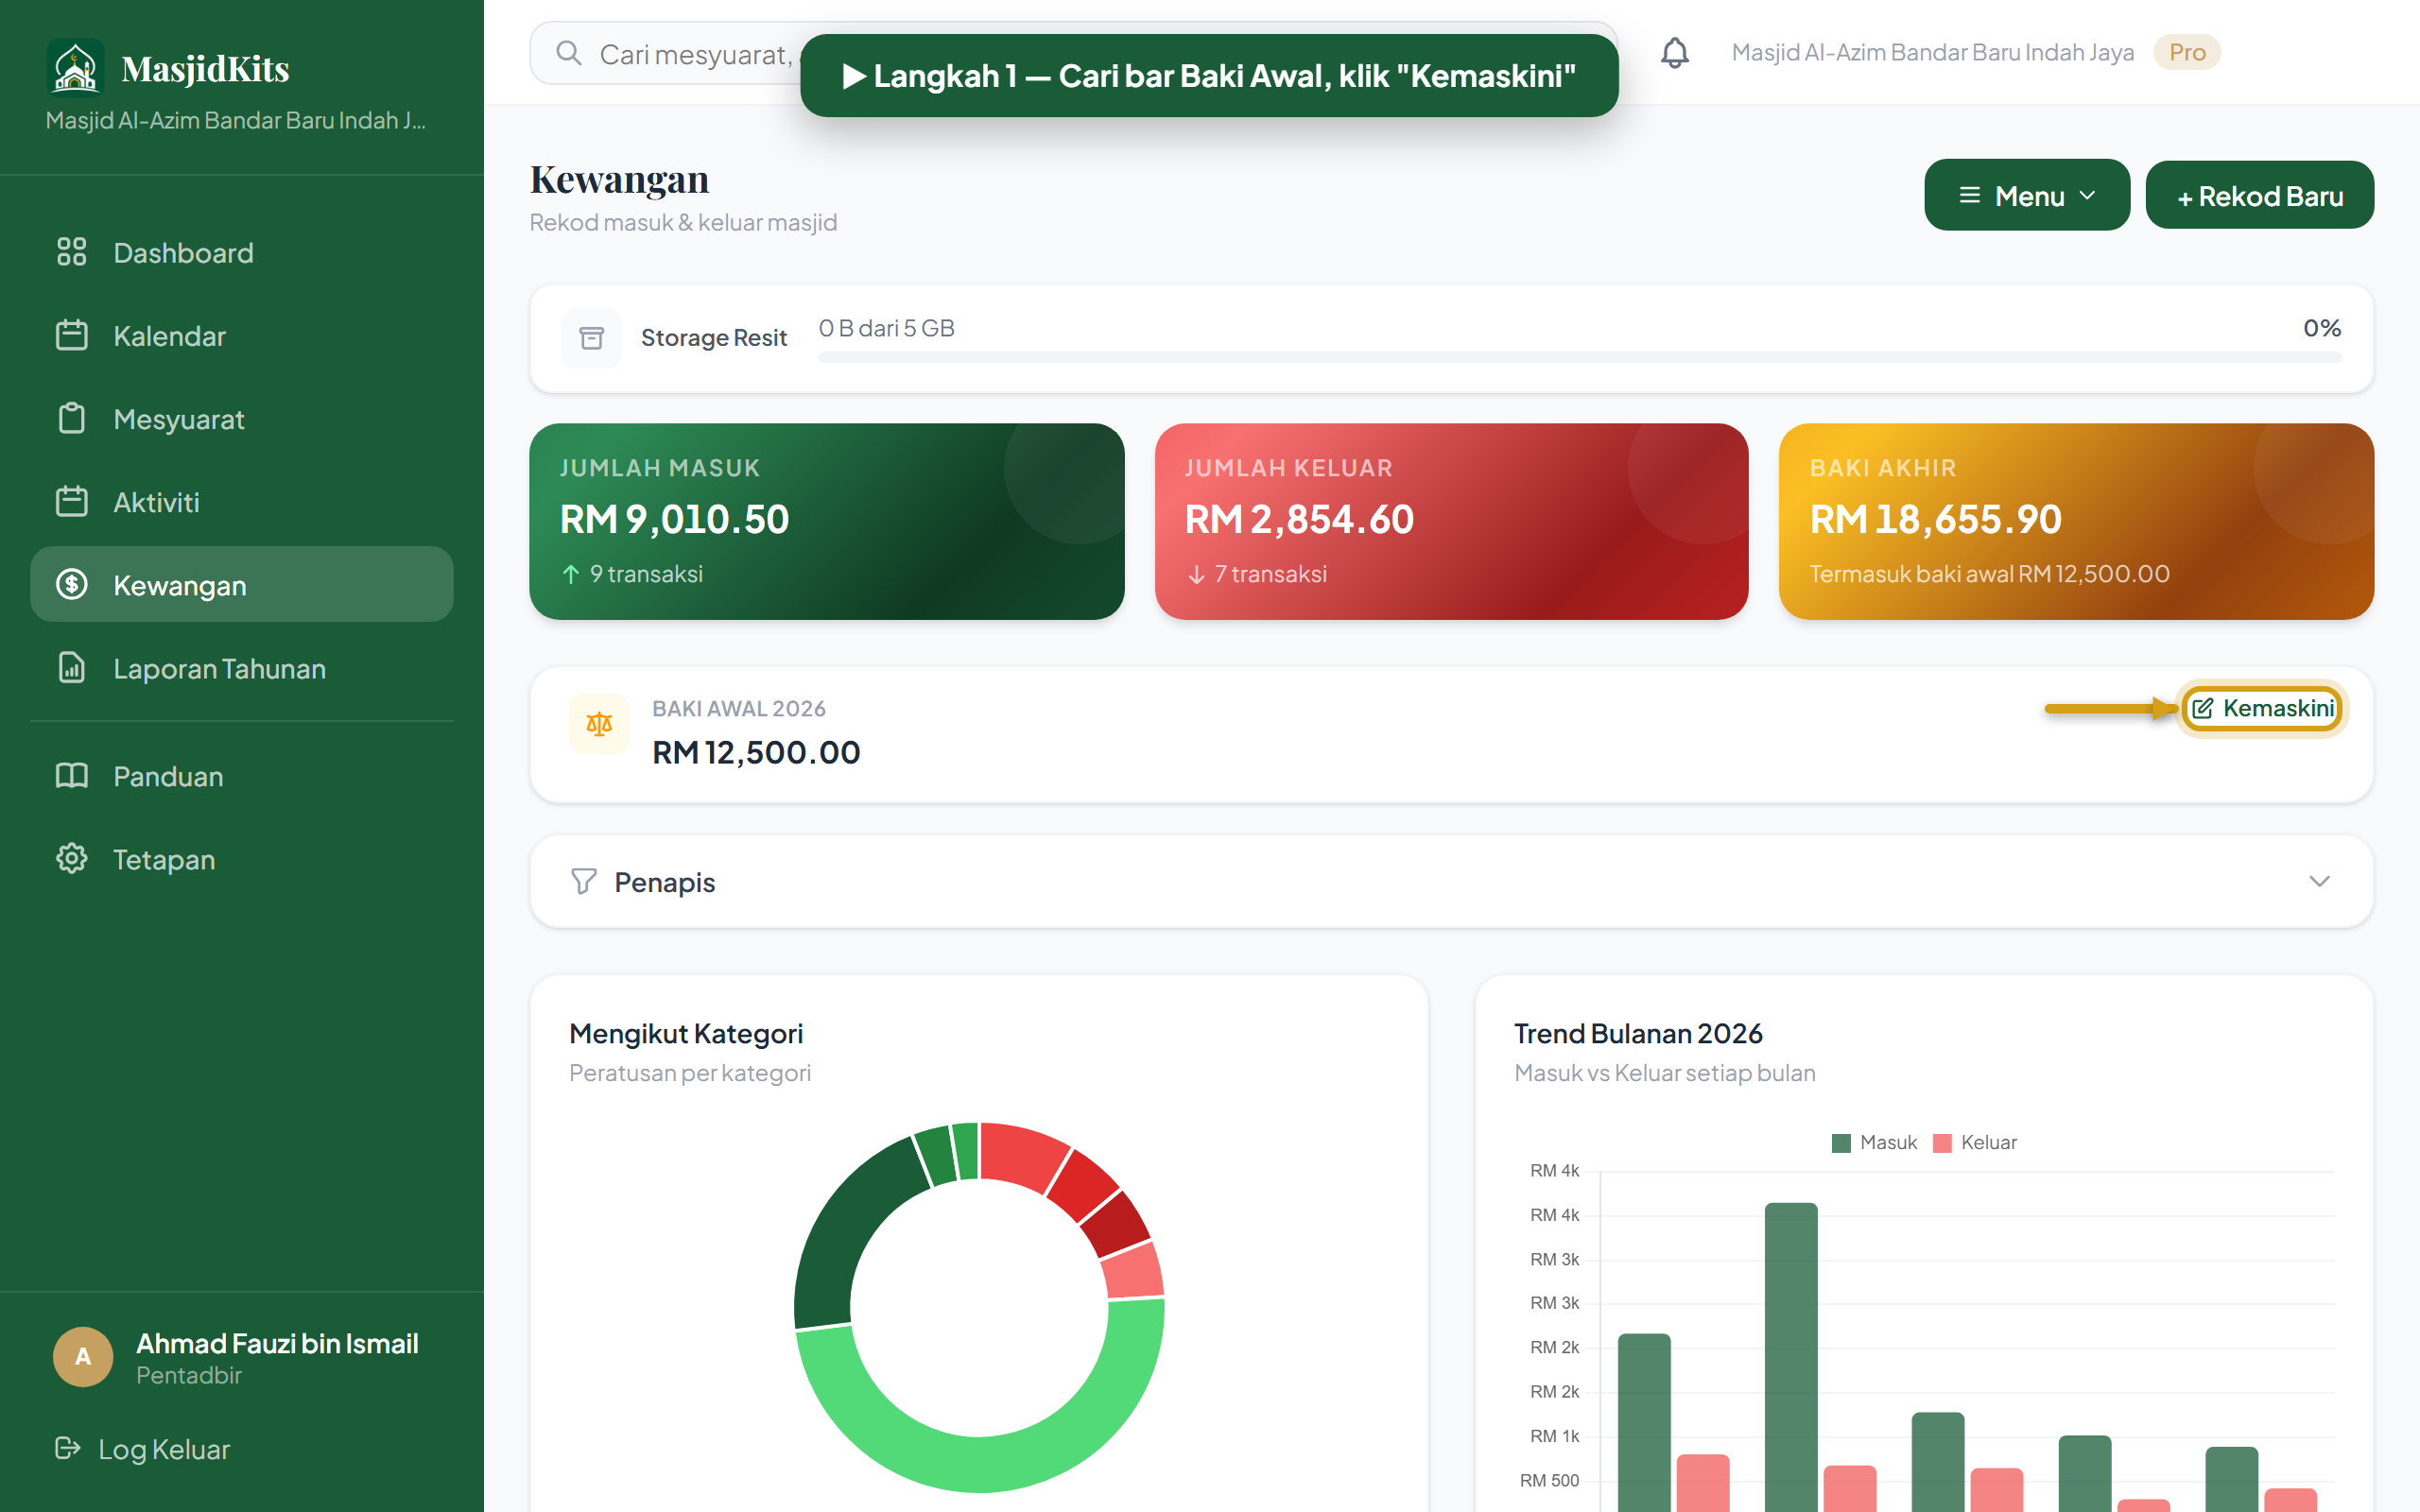The image size is (2420, 1512).
Task: Click 'Termasuk baki awal RM 12,500.00' text
Action: pos(1989,574)
